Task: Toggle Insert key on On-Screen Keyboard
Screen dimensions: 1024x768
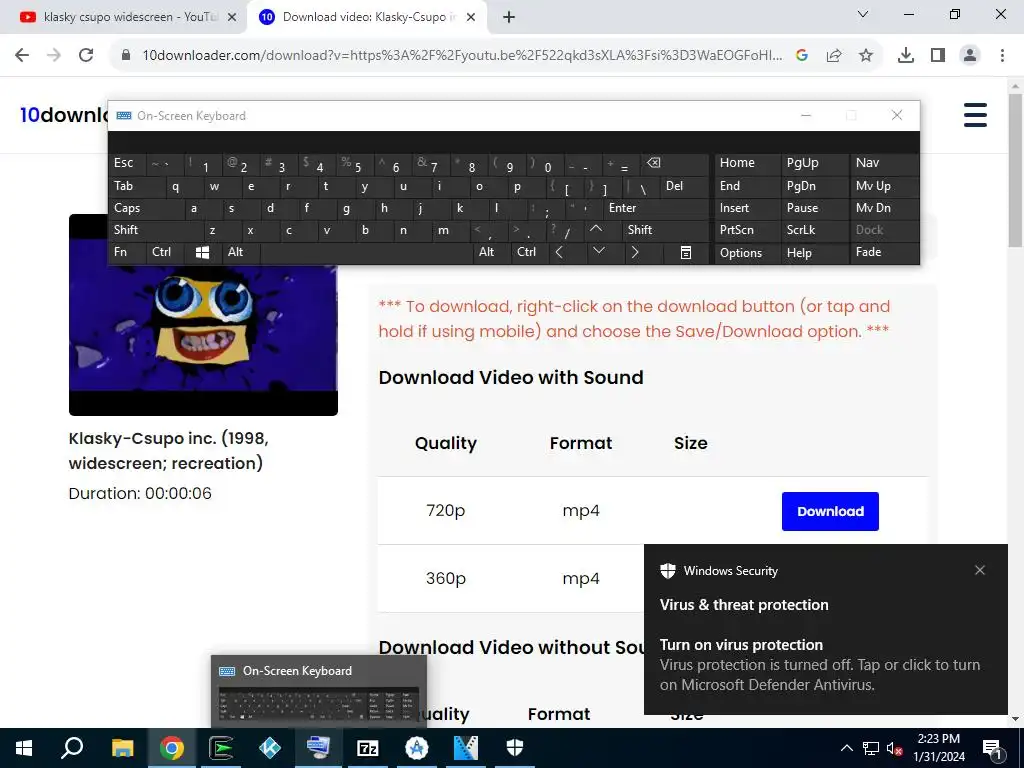Action: coord(747,208)
